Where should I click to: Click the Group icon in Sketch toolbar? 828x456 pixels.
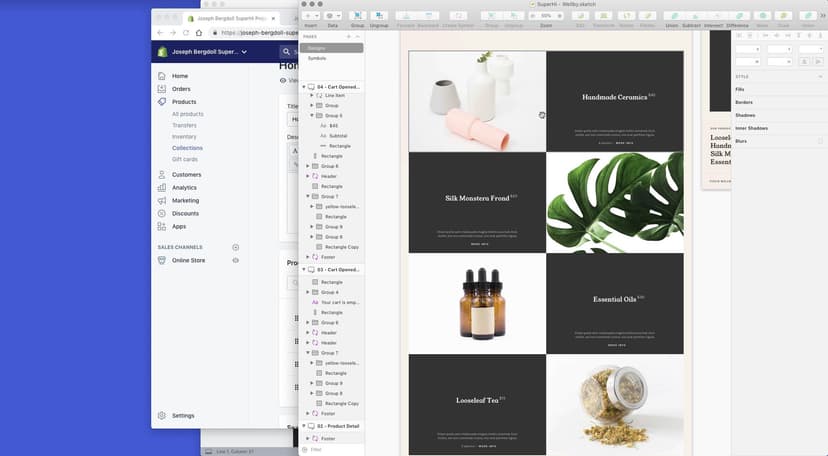[x=357, y=16]
